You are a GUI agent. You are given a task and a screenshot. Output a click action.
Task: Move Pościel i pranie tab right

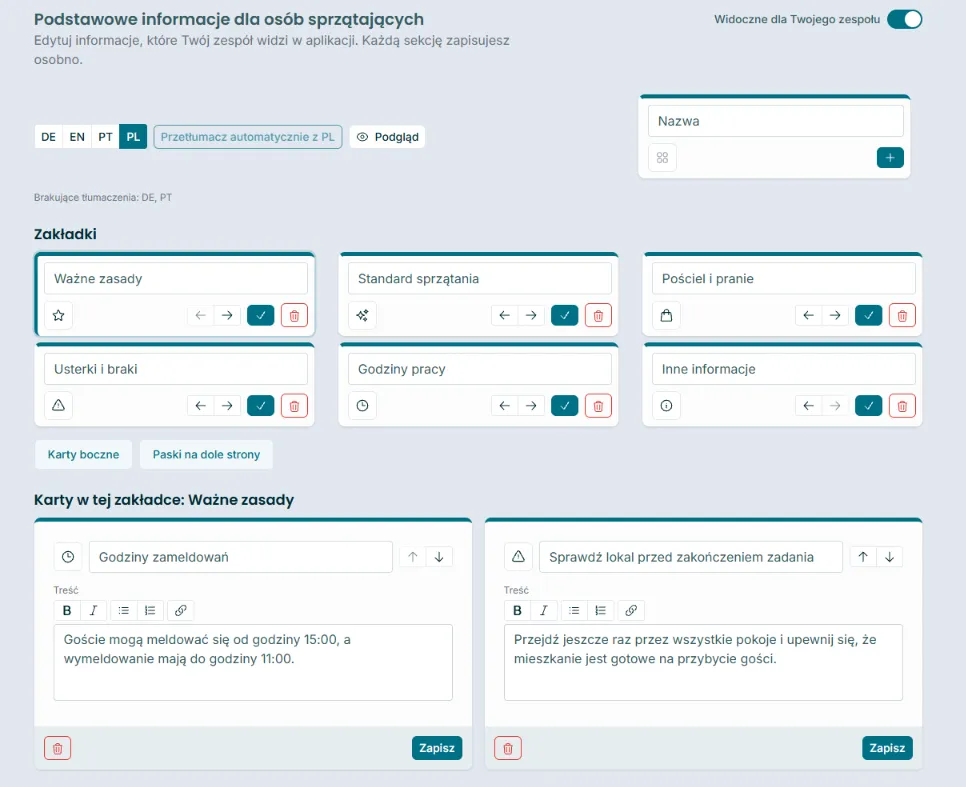(x=835, y=316)
